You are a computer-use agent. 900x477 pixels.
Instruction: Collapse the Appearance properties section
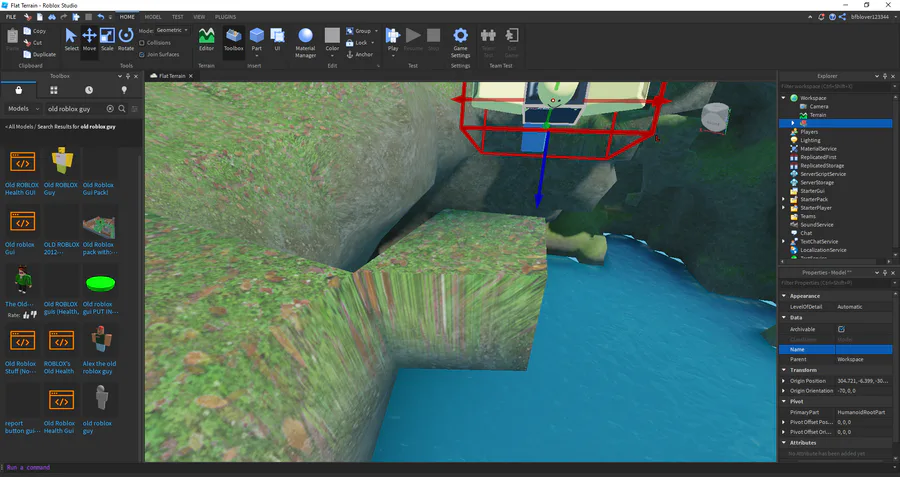[784, 296]
